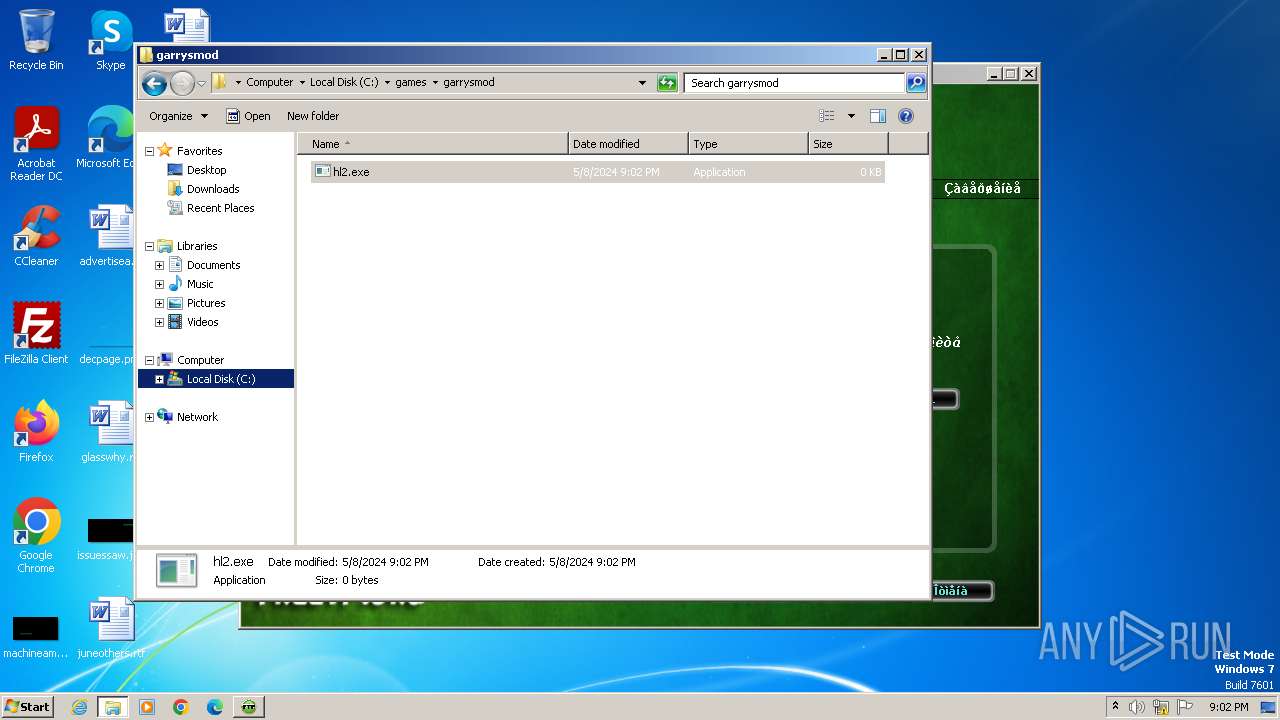The image size is (1280, 720).
Task: Toggle the preview pane button
Action: (877, 116)
